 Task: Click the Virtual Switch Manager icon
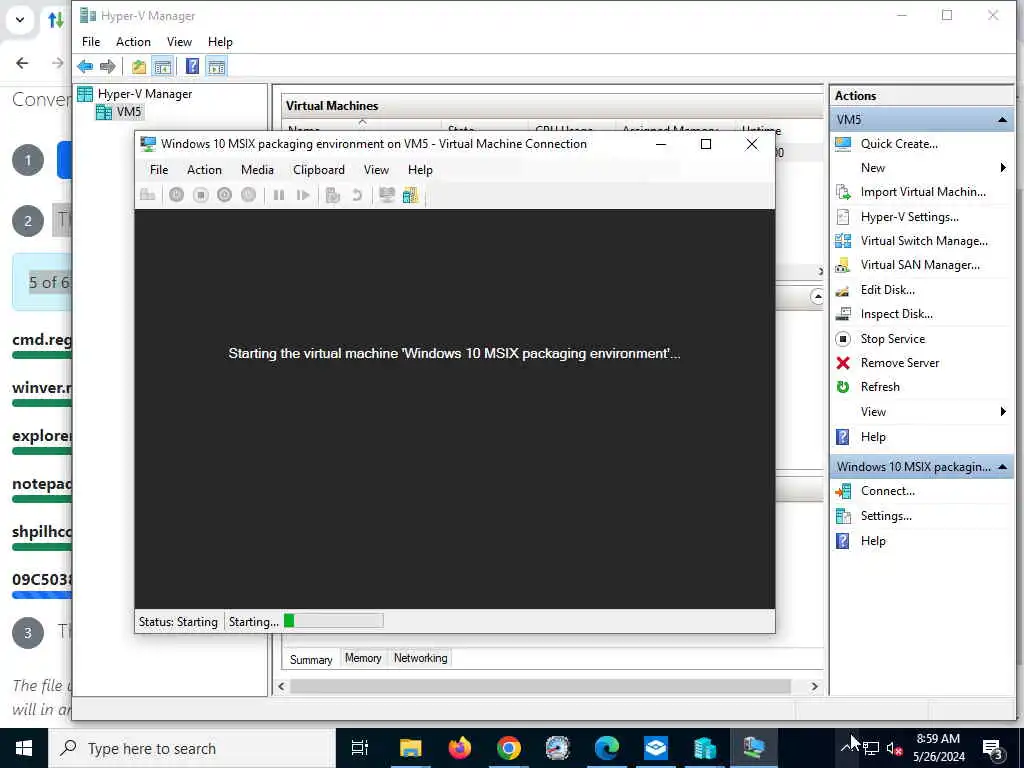coord(843,241)
